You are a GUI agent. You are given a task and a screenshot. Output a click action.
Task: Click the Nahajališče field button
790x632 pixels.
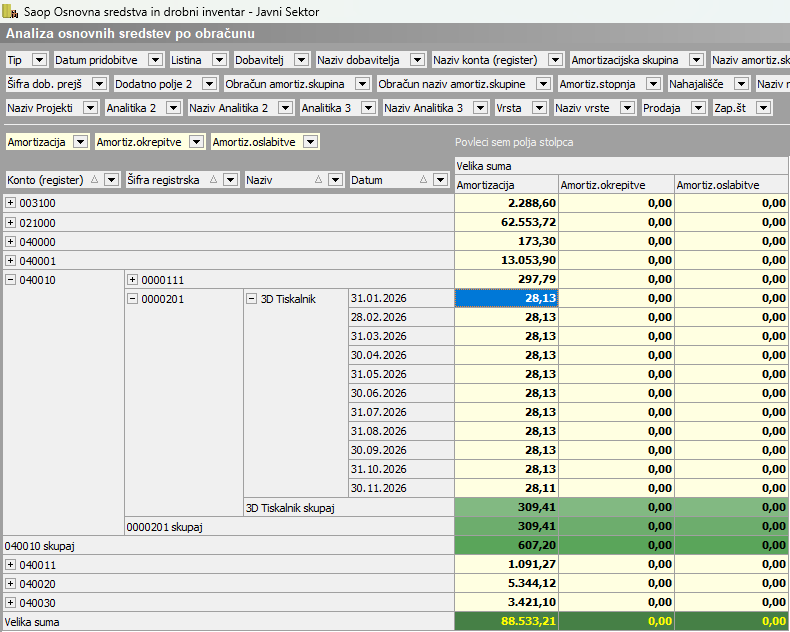(698, 84)
